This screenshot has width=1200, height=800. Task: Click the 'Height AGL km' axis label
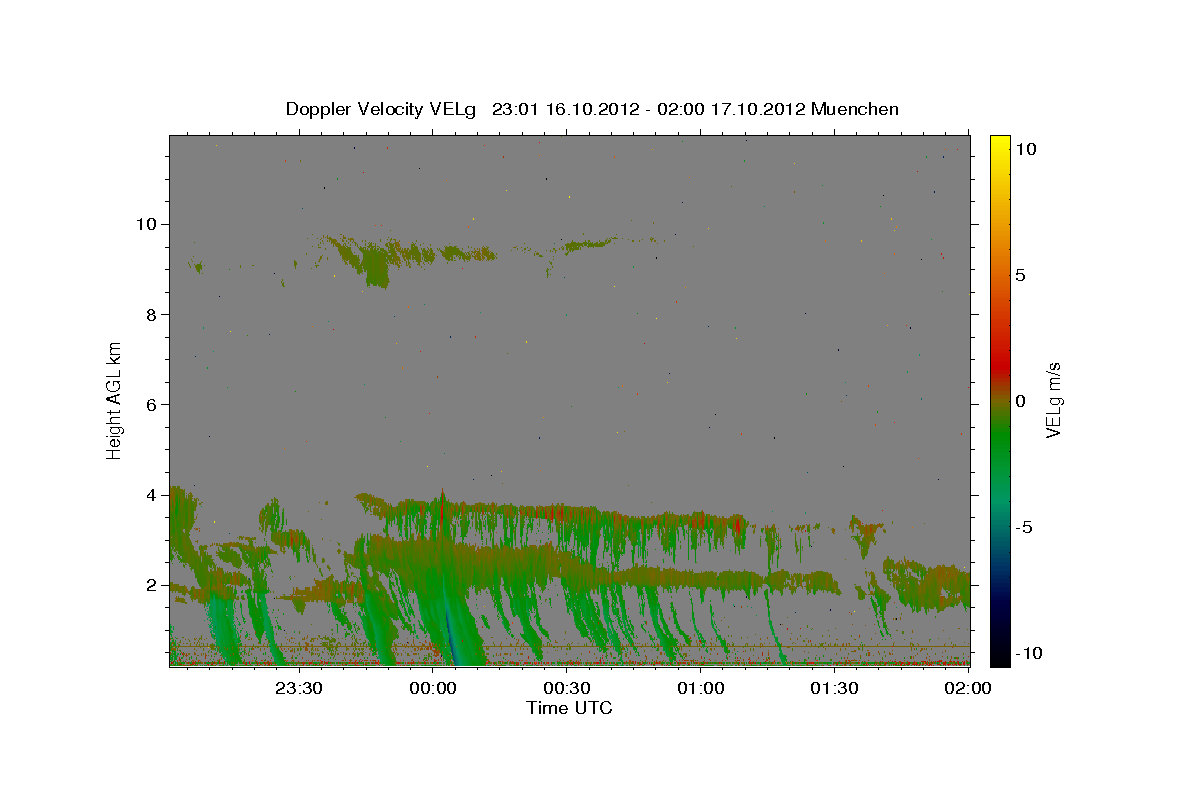click(115, 400)
